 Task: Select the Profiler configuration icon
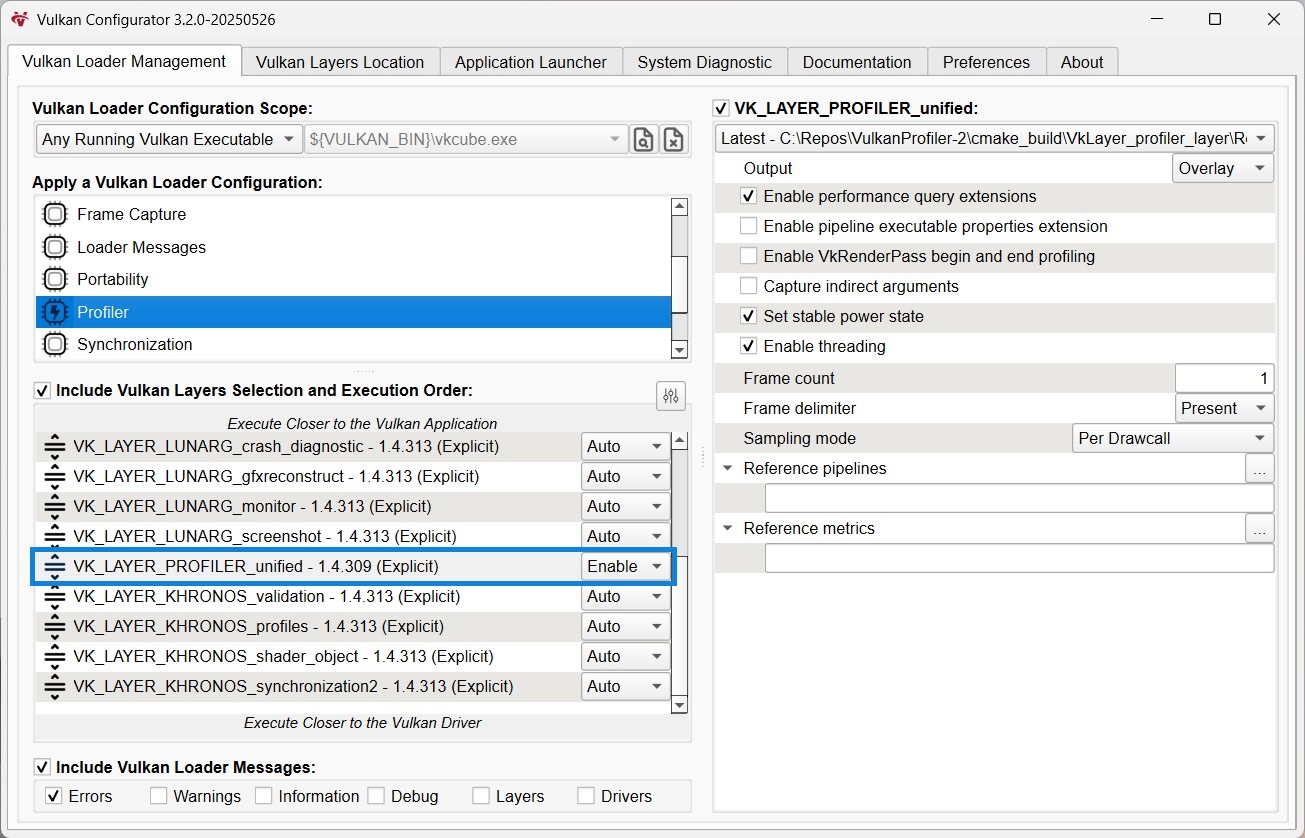(54, 311)
